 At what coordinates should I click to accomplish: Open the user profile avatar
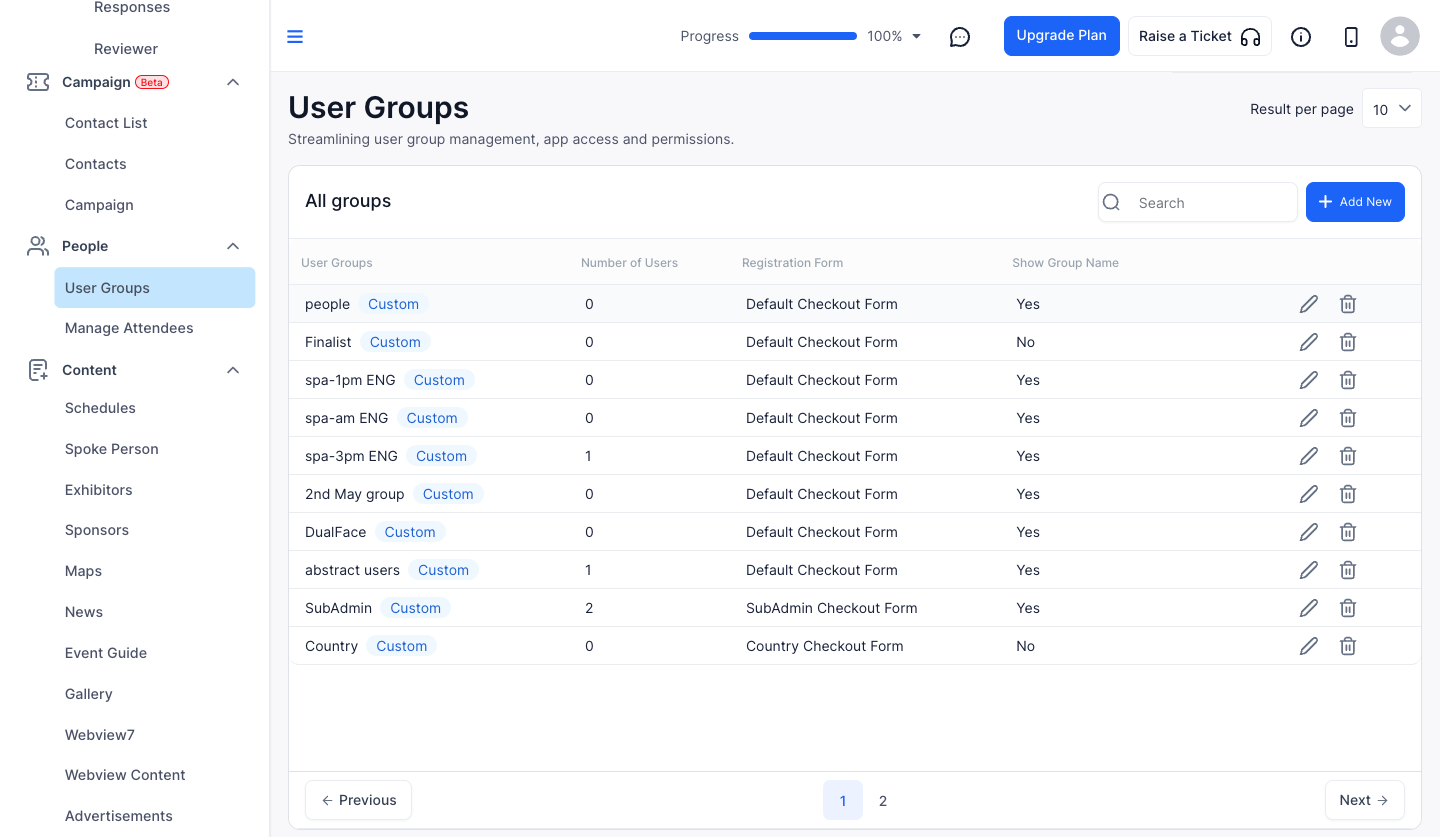1400,36
